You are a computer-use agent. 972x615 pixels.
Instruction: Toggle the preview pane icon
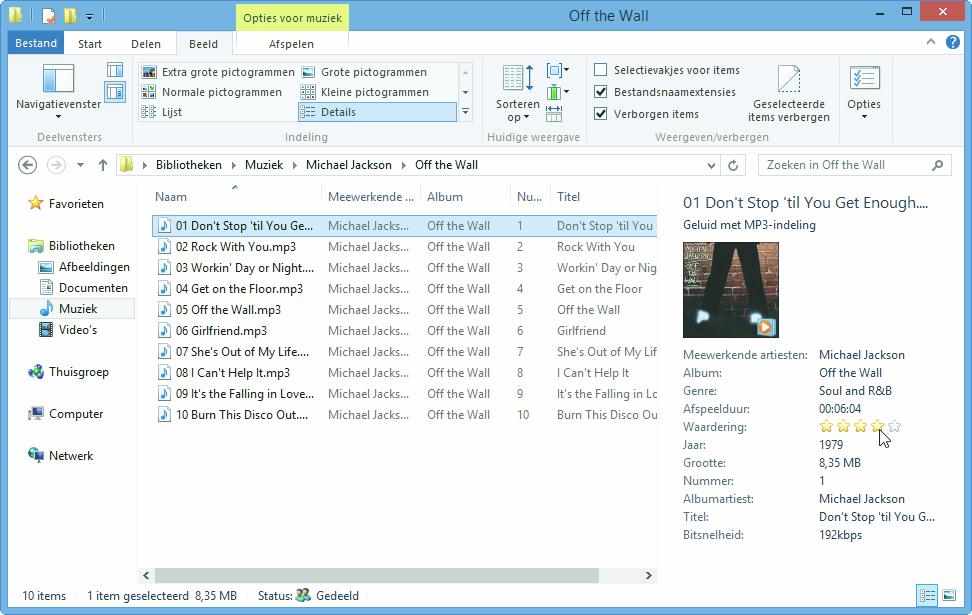coord(115,69)
